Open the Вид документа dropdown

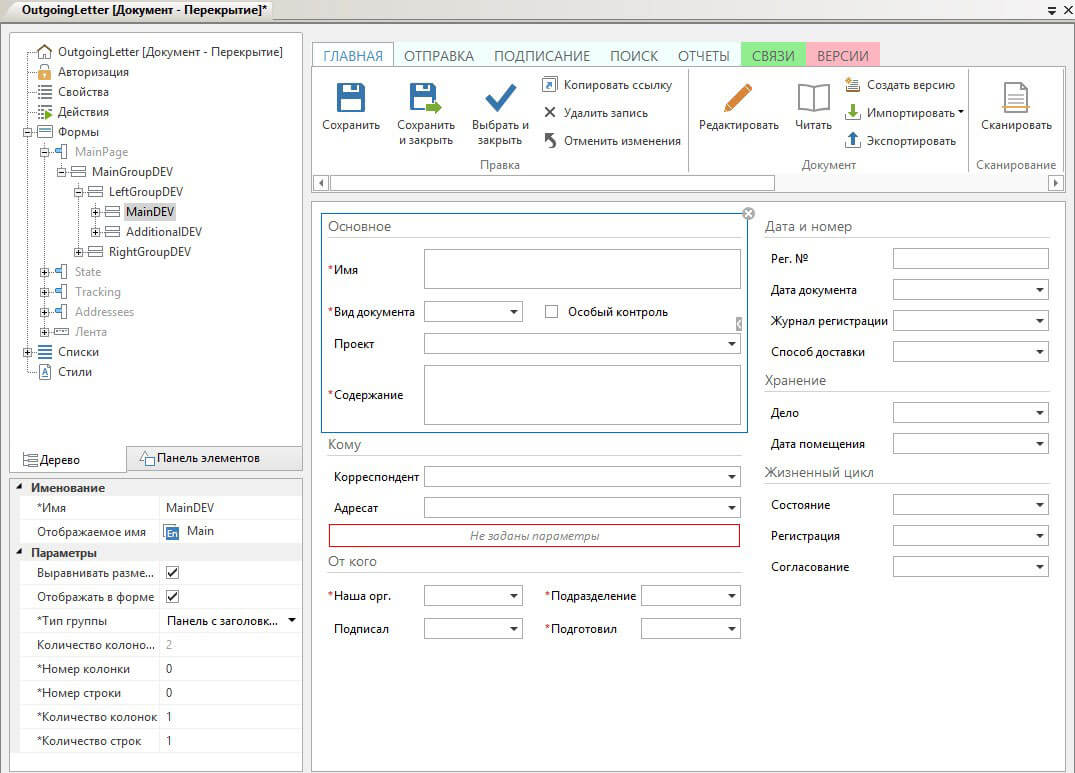[514, 312]
